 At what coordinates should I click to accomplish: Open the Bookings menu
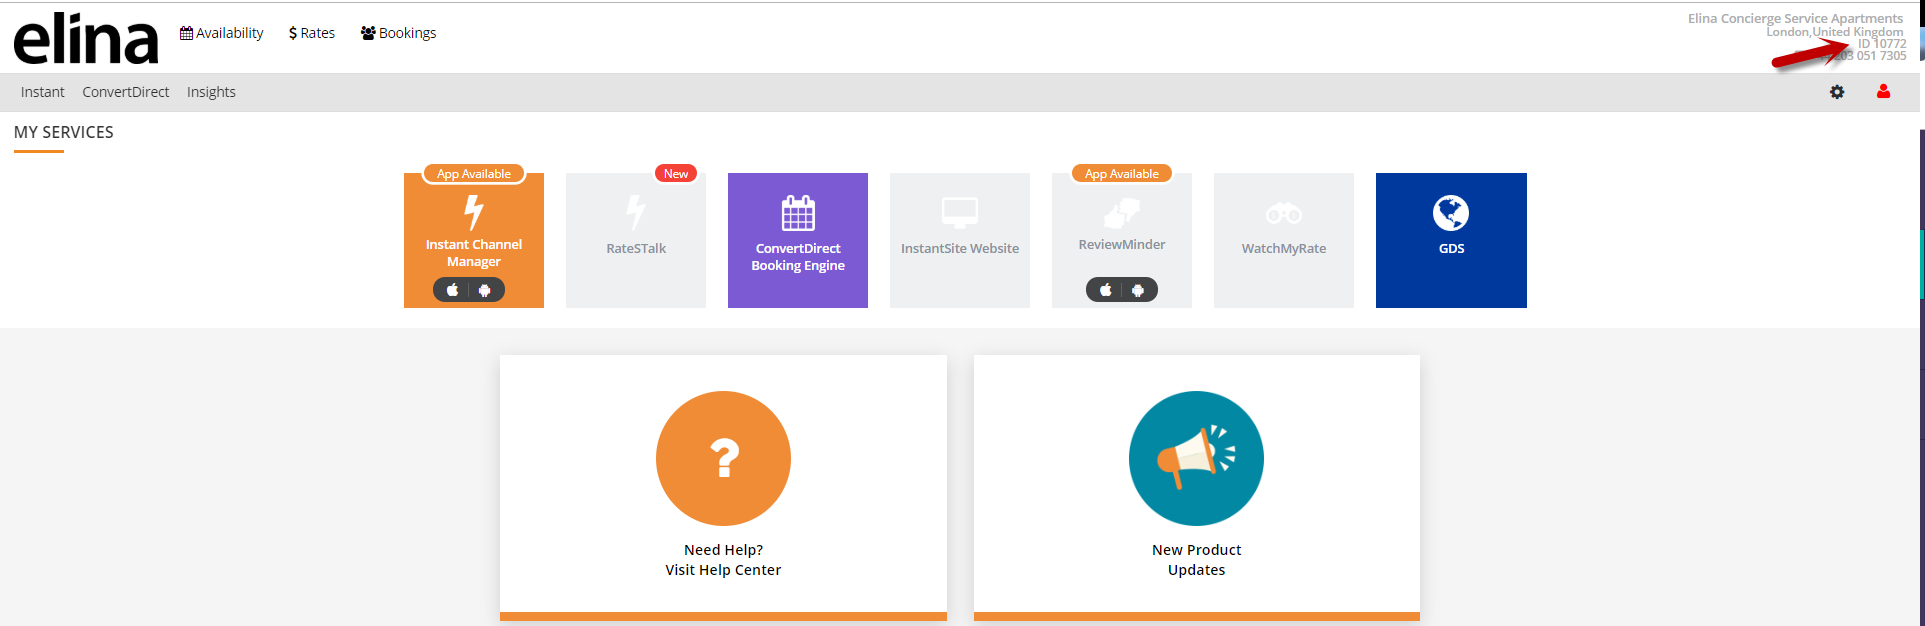(399, 33)
